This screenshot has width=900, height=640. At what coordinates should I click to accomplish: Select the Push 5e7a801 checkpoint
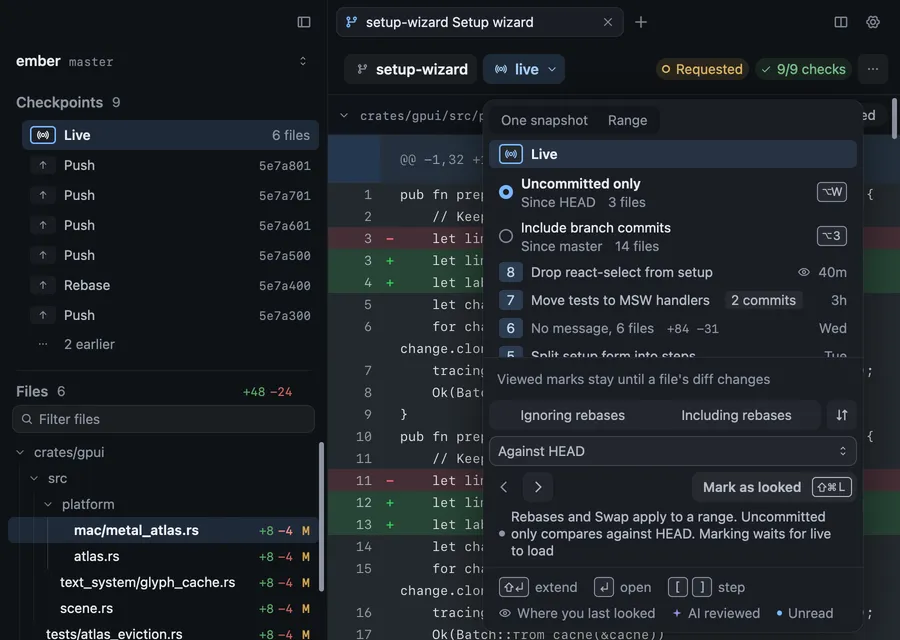point(170,165)
